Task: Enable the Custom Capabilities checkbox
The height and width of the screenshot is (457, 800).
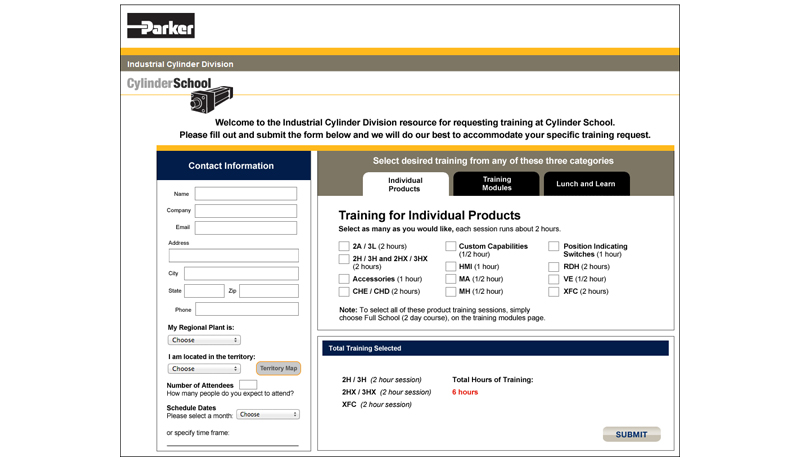Action: (451, 246)
